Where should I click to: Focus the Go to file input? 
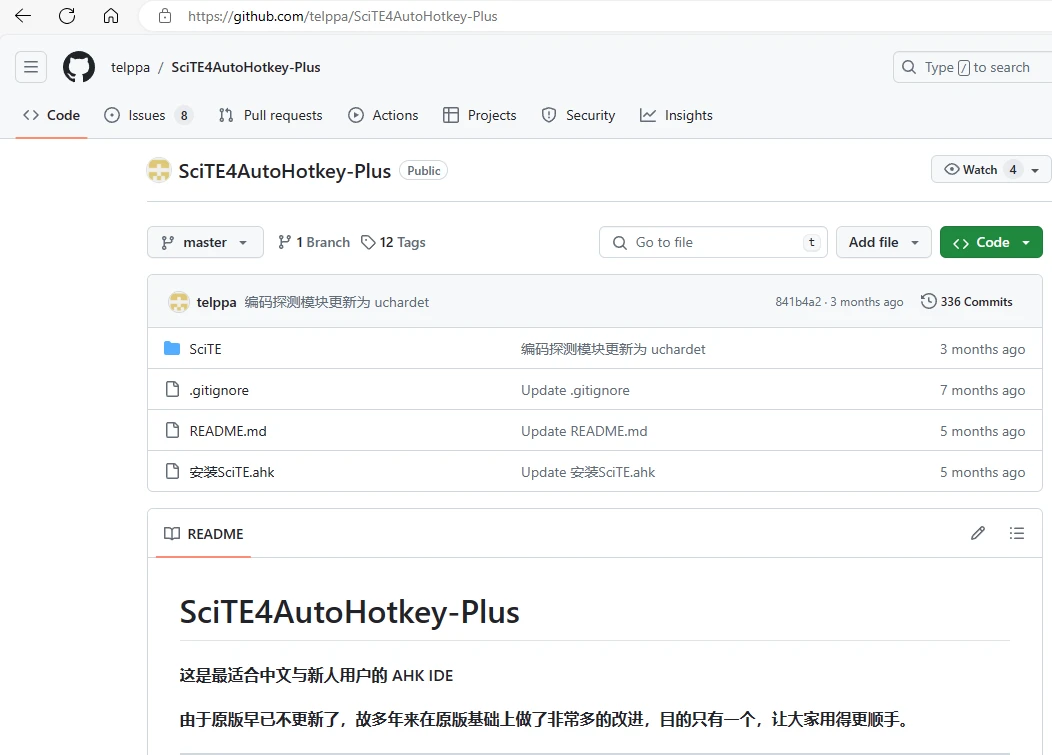[x=713, y=242]
